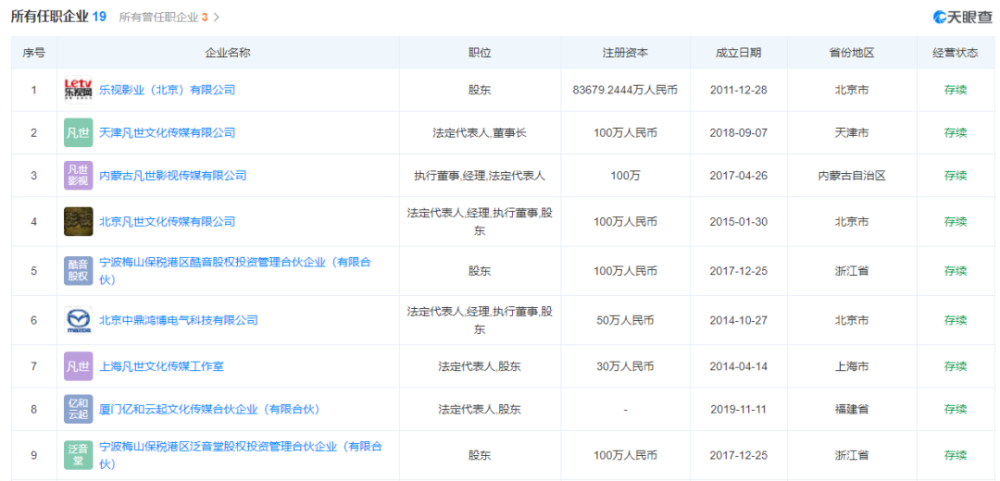The height and width of the screenshot is (481, 1000).
Task: Click 执行董事,经理,法定代表人 position cell
Action: tap(480, 175)
